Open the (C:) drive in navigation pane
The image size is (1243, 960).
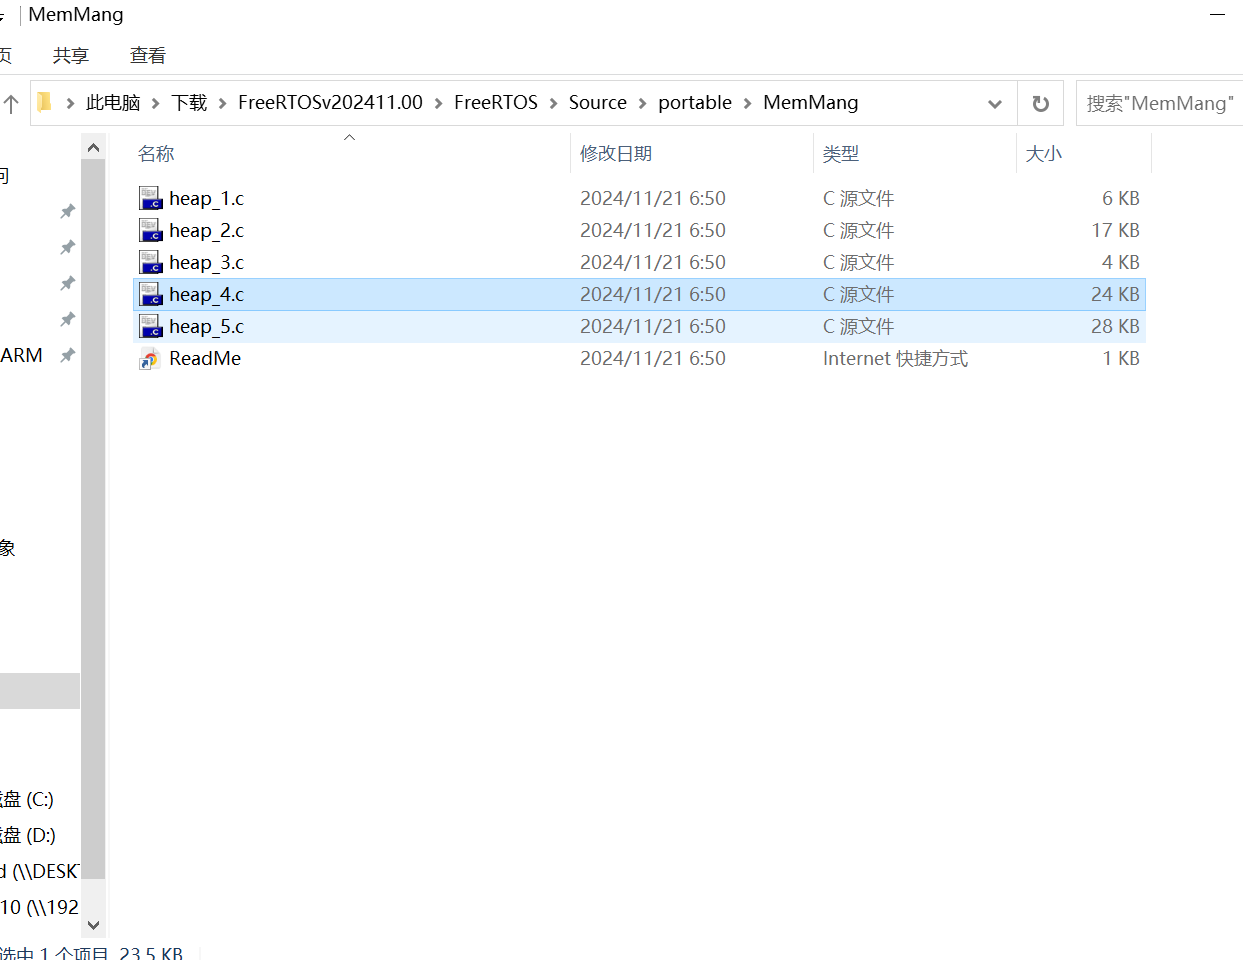point(27,799)
